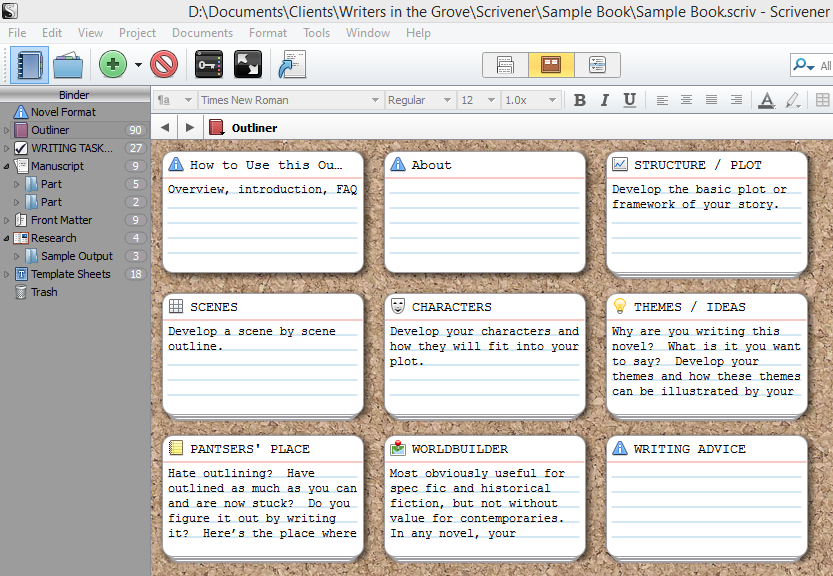Switch to Outliner view mode

pos(597,66)
